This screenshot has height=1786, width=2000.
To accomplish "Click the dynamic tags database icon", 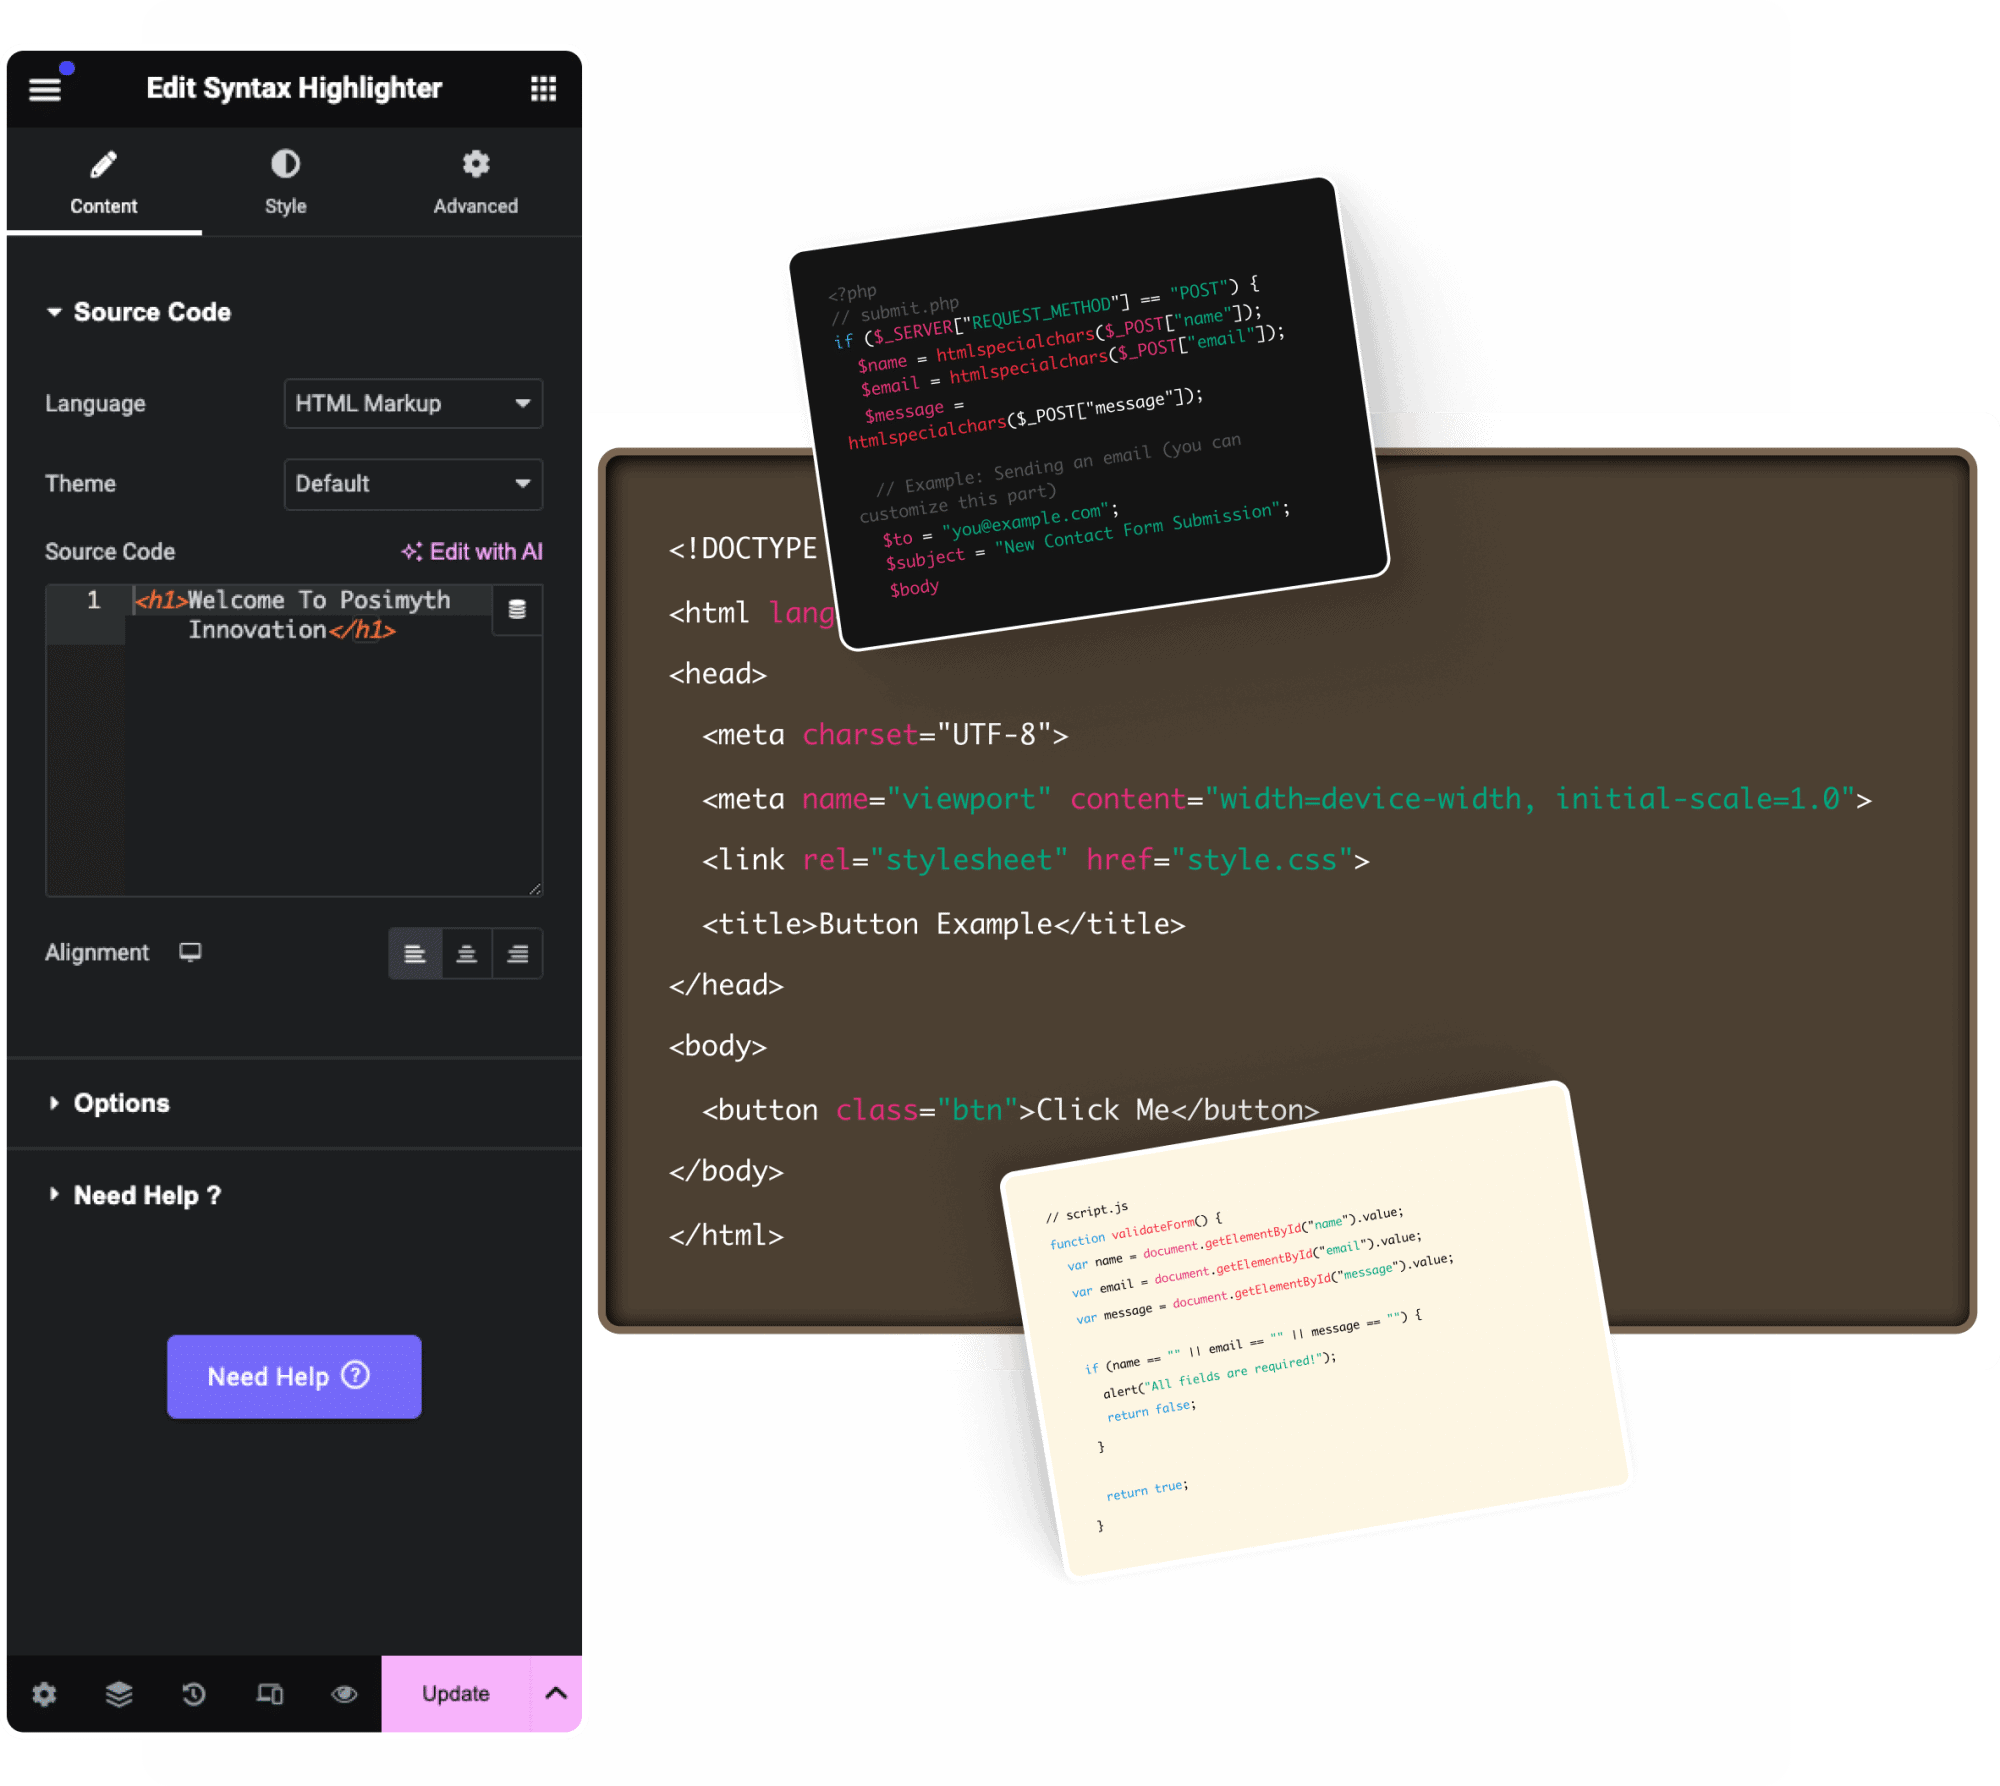I will (x=517, y=609).
